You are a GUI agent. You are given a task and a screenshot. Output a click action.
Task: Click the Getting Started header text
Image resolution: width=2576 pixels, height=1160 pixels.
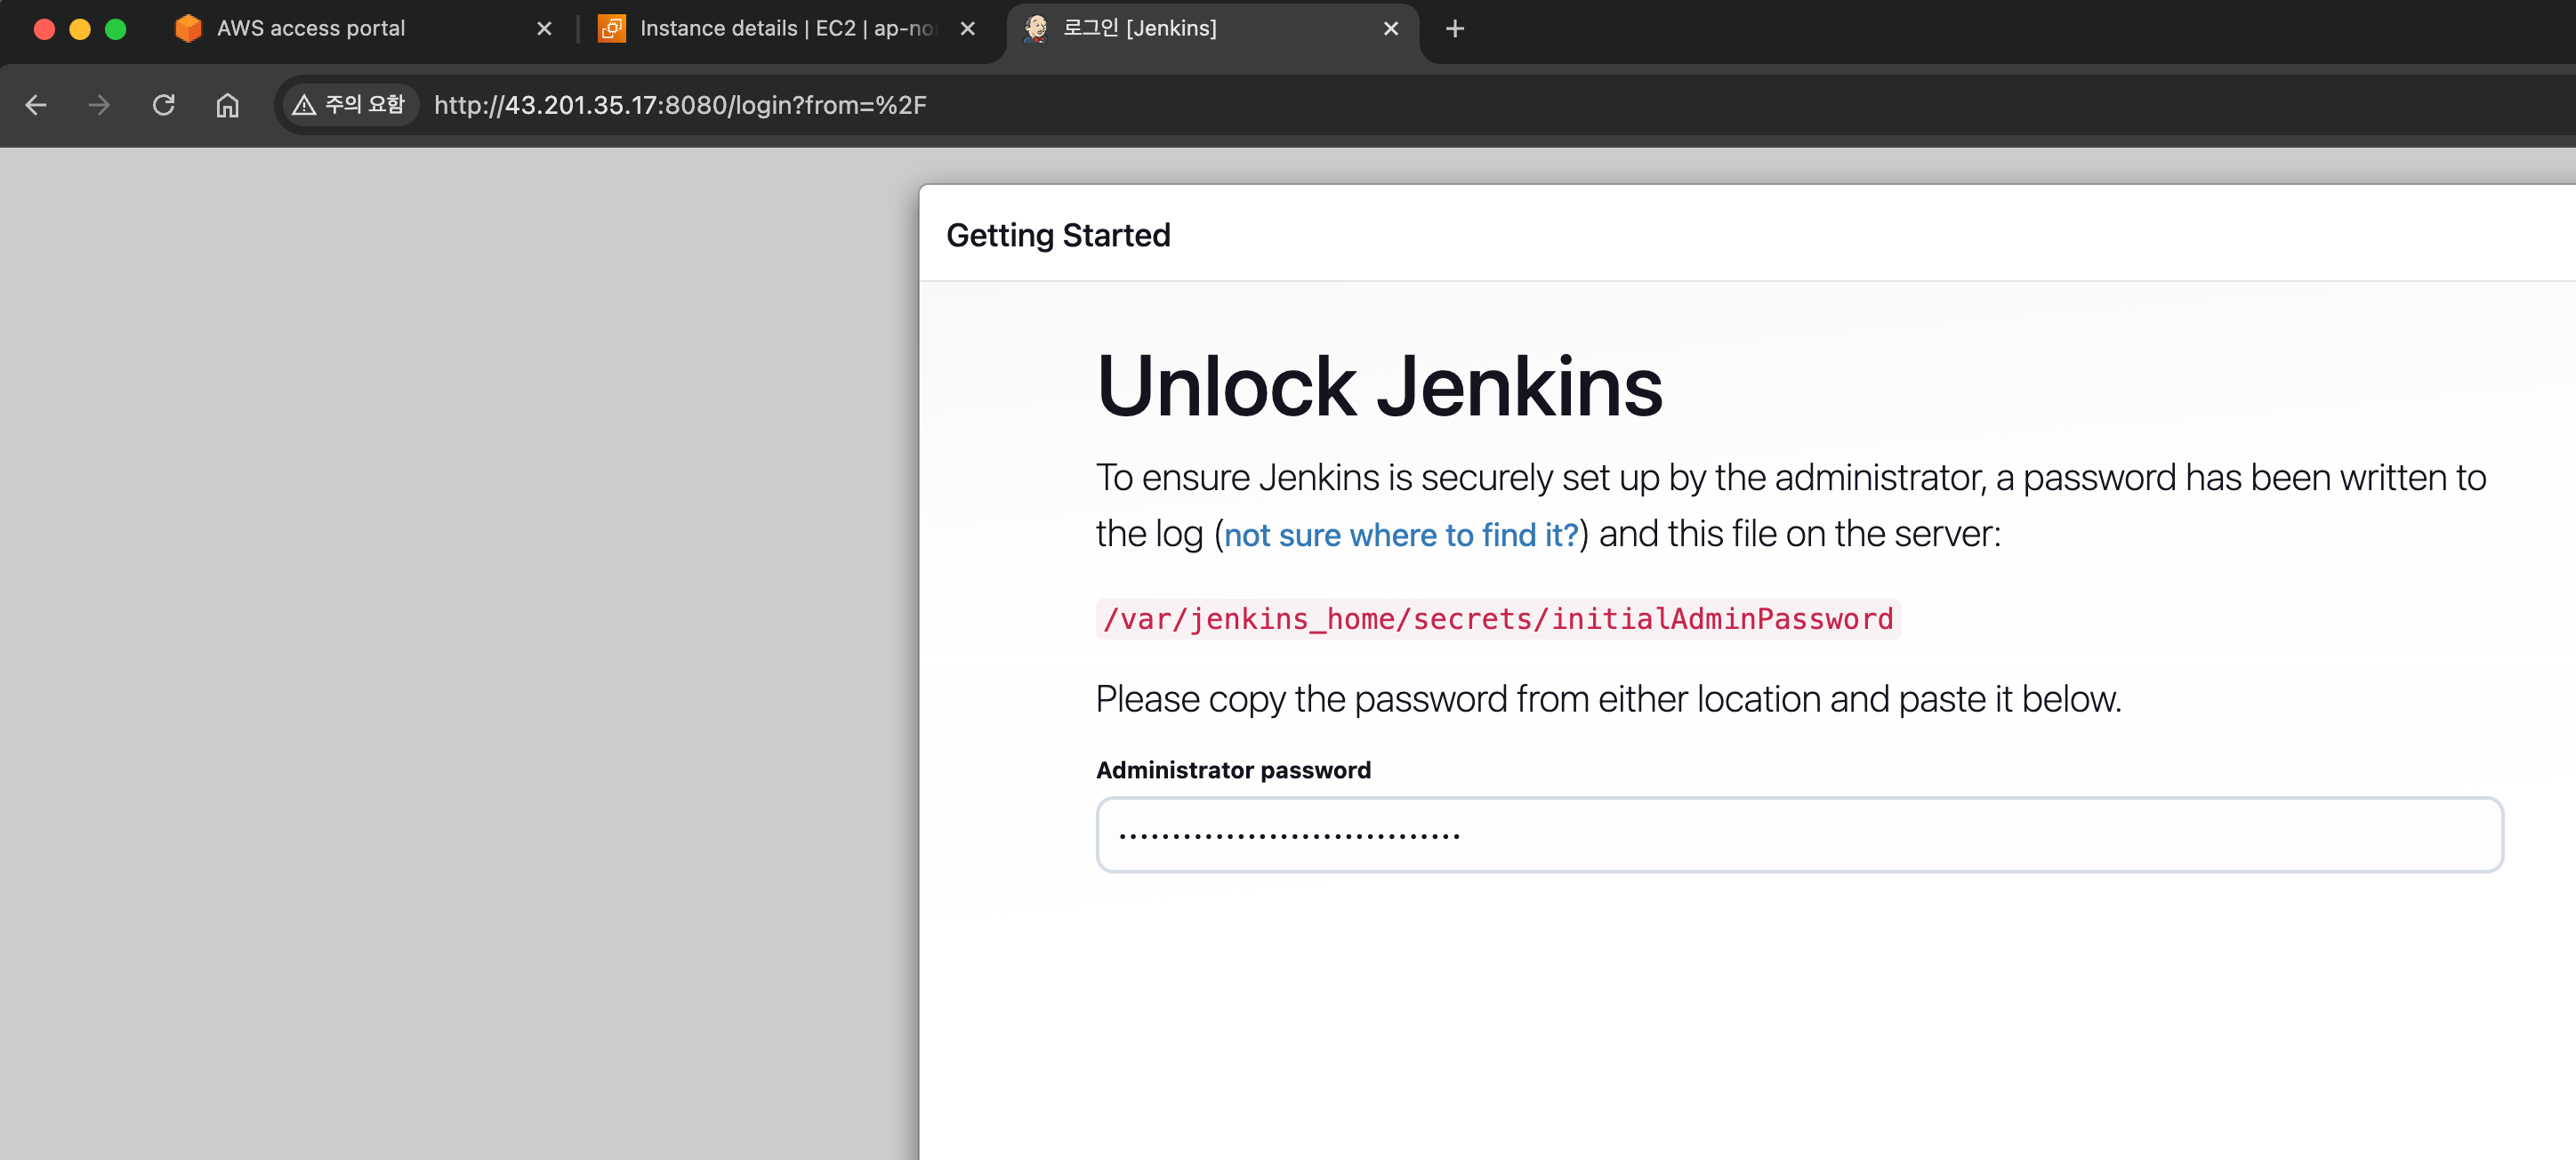(x=1058, y=235)
